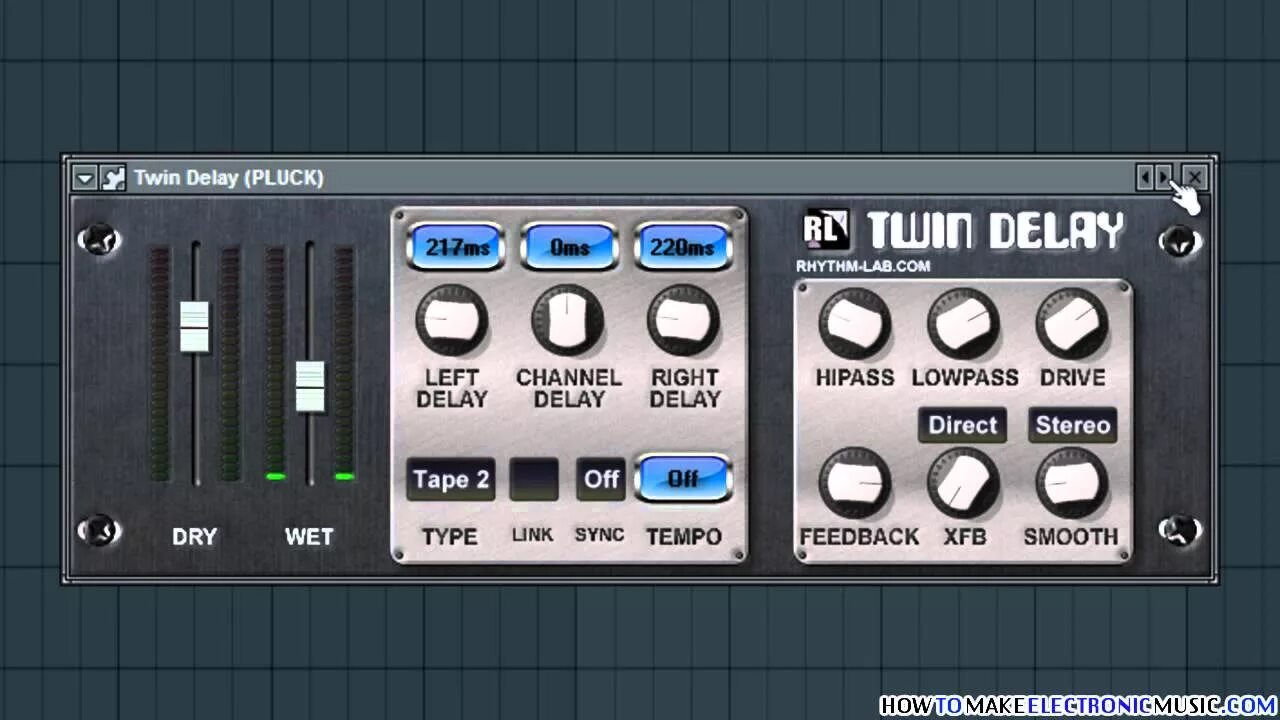Click the LEFT DELAY knob
The image size is (1280, 720).
[452, 321]
